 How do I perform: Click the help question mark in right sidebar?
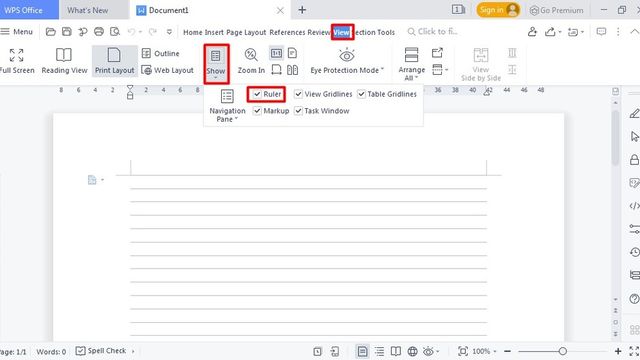click(634, 299)
